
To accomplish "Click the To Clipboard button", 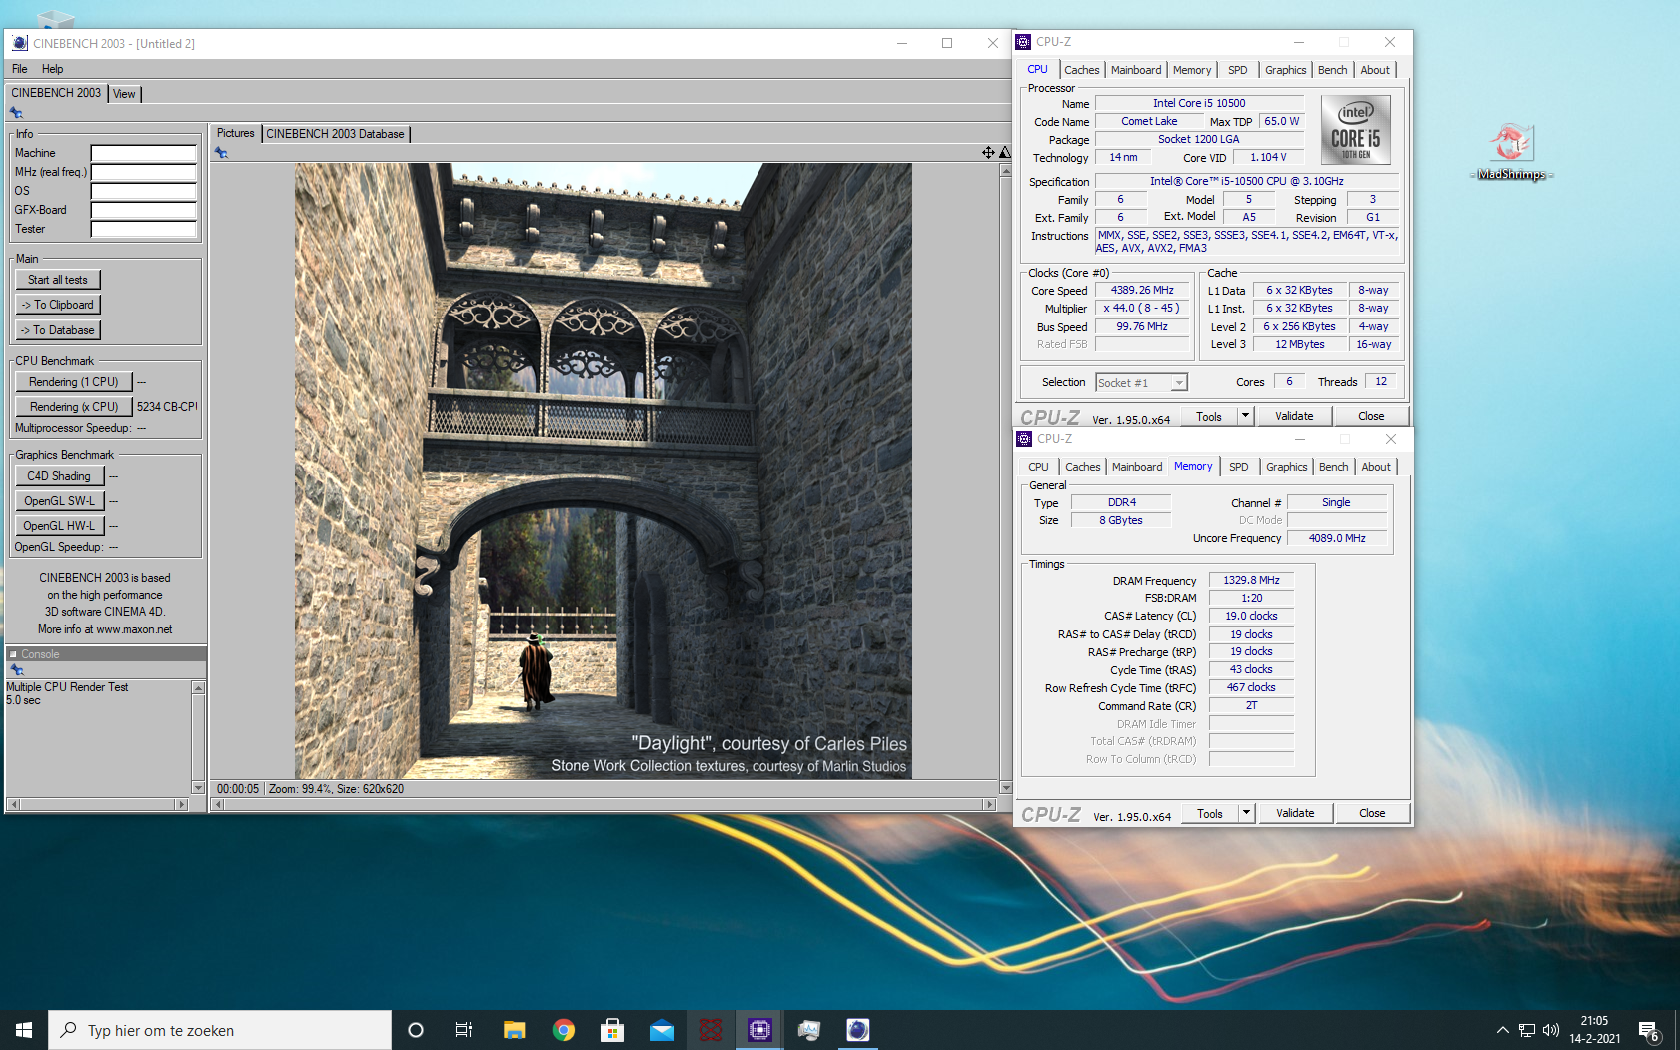I will pos(58,305).
